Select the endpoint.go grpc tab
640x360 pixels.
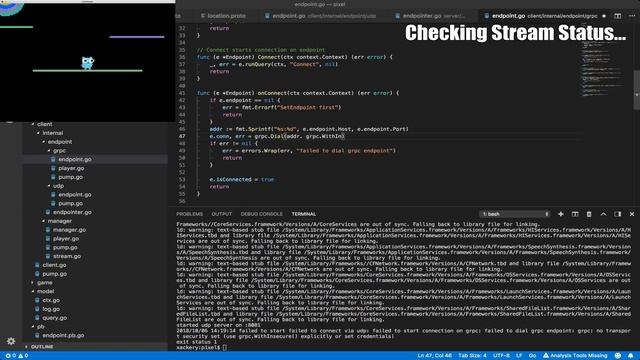544,16
